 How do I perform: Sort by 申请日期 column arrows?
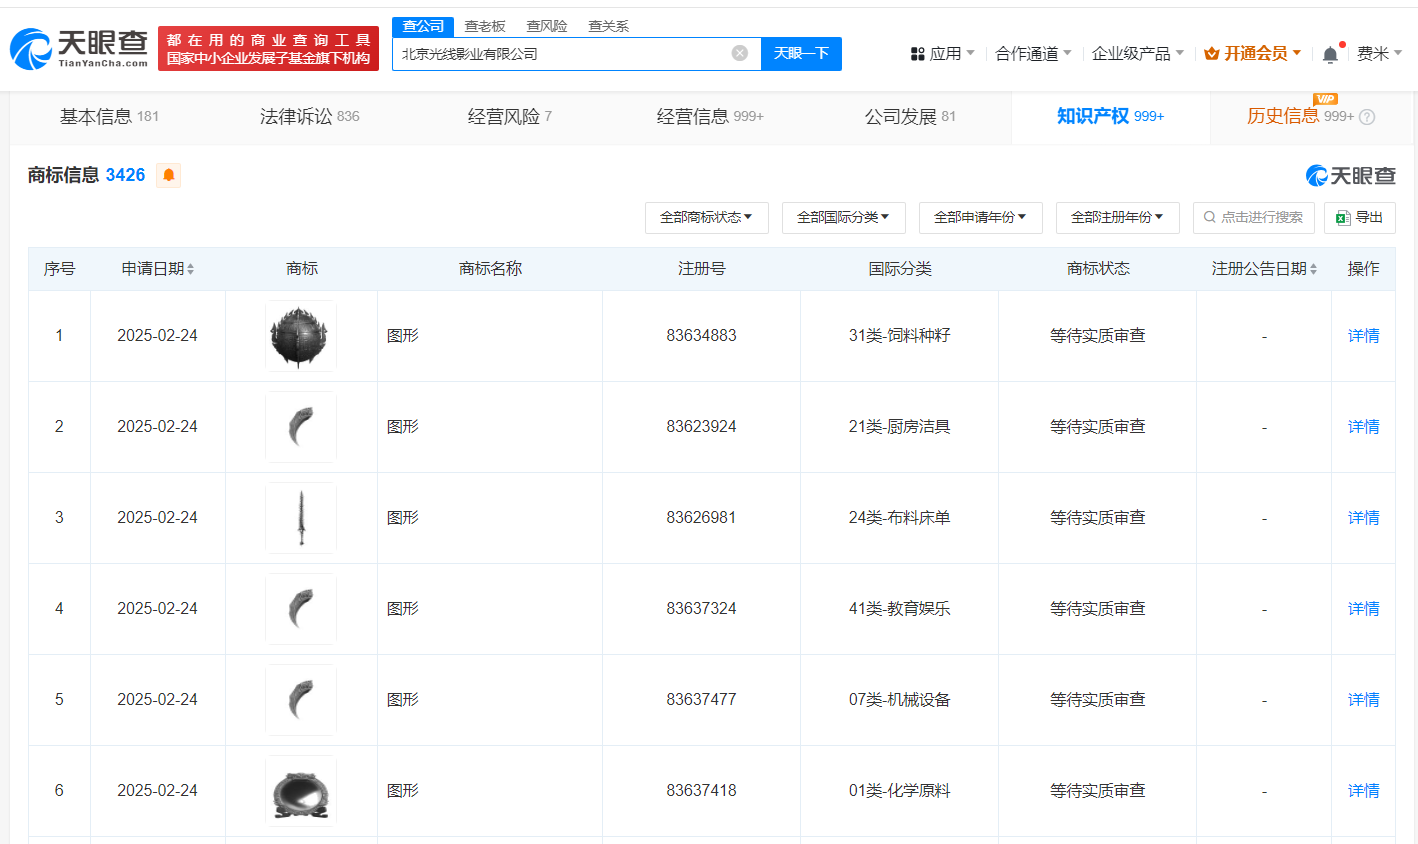coord(190,269)
